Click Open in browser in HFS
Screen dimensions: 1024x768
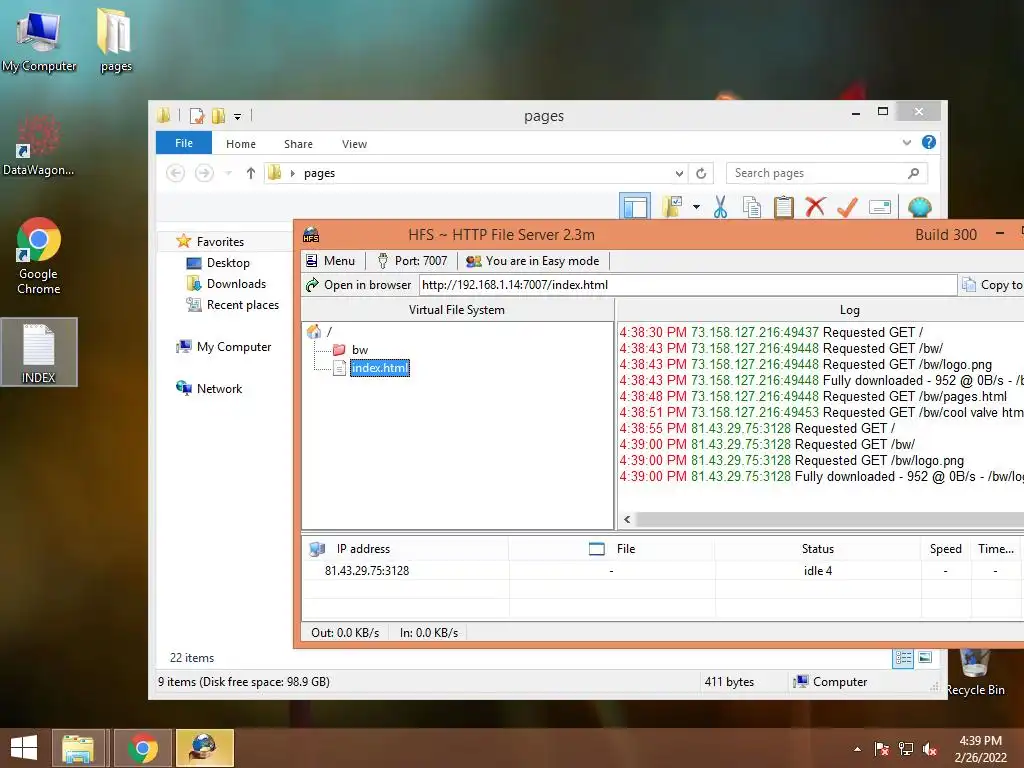(359, 285)
